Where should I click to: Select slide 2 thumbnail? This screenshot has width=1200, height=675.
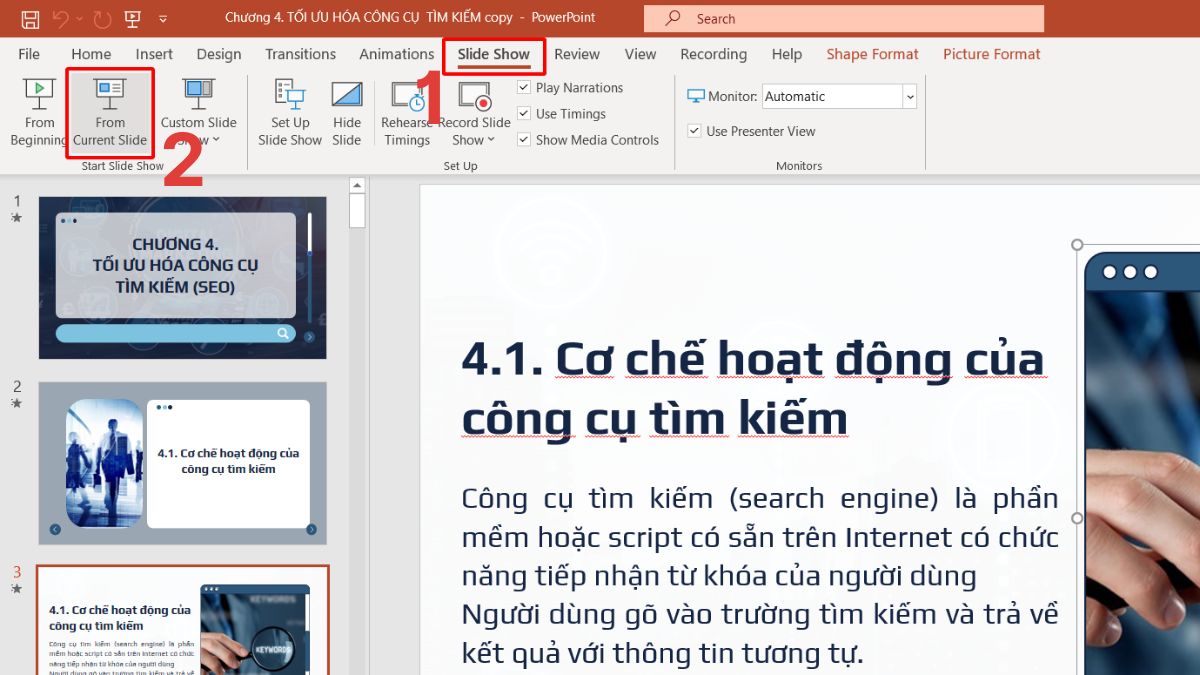(182, 463)
